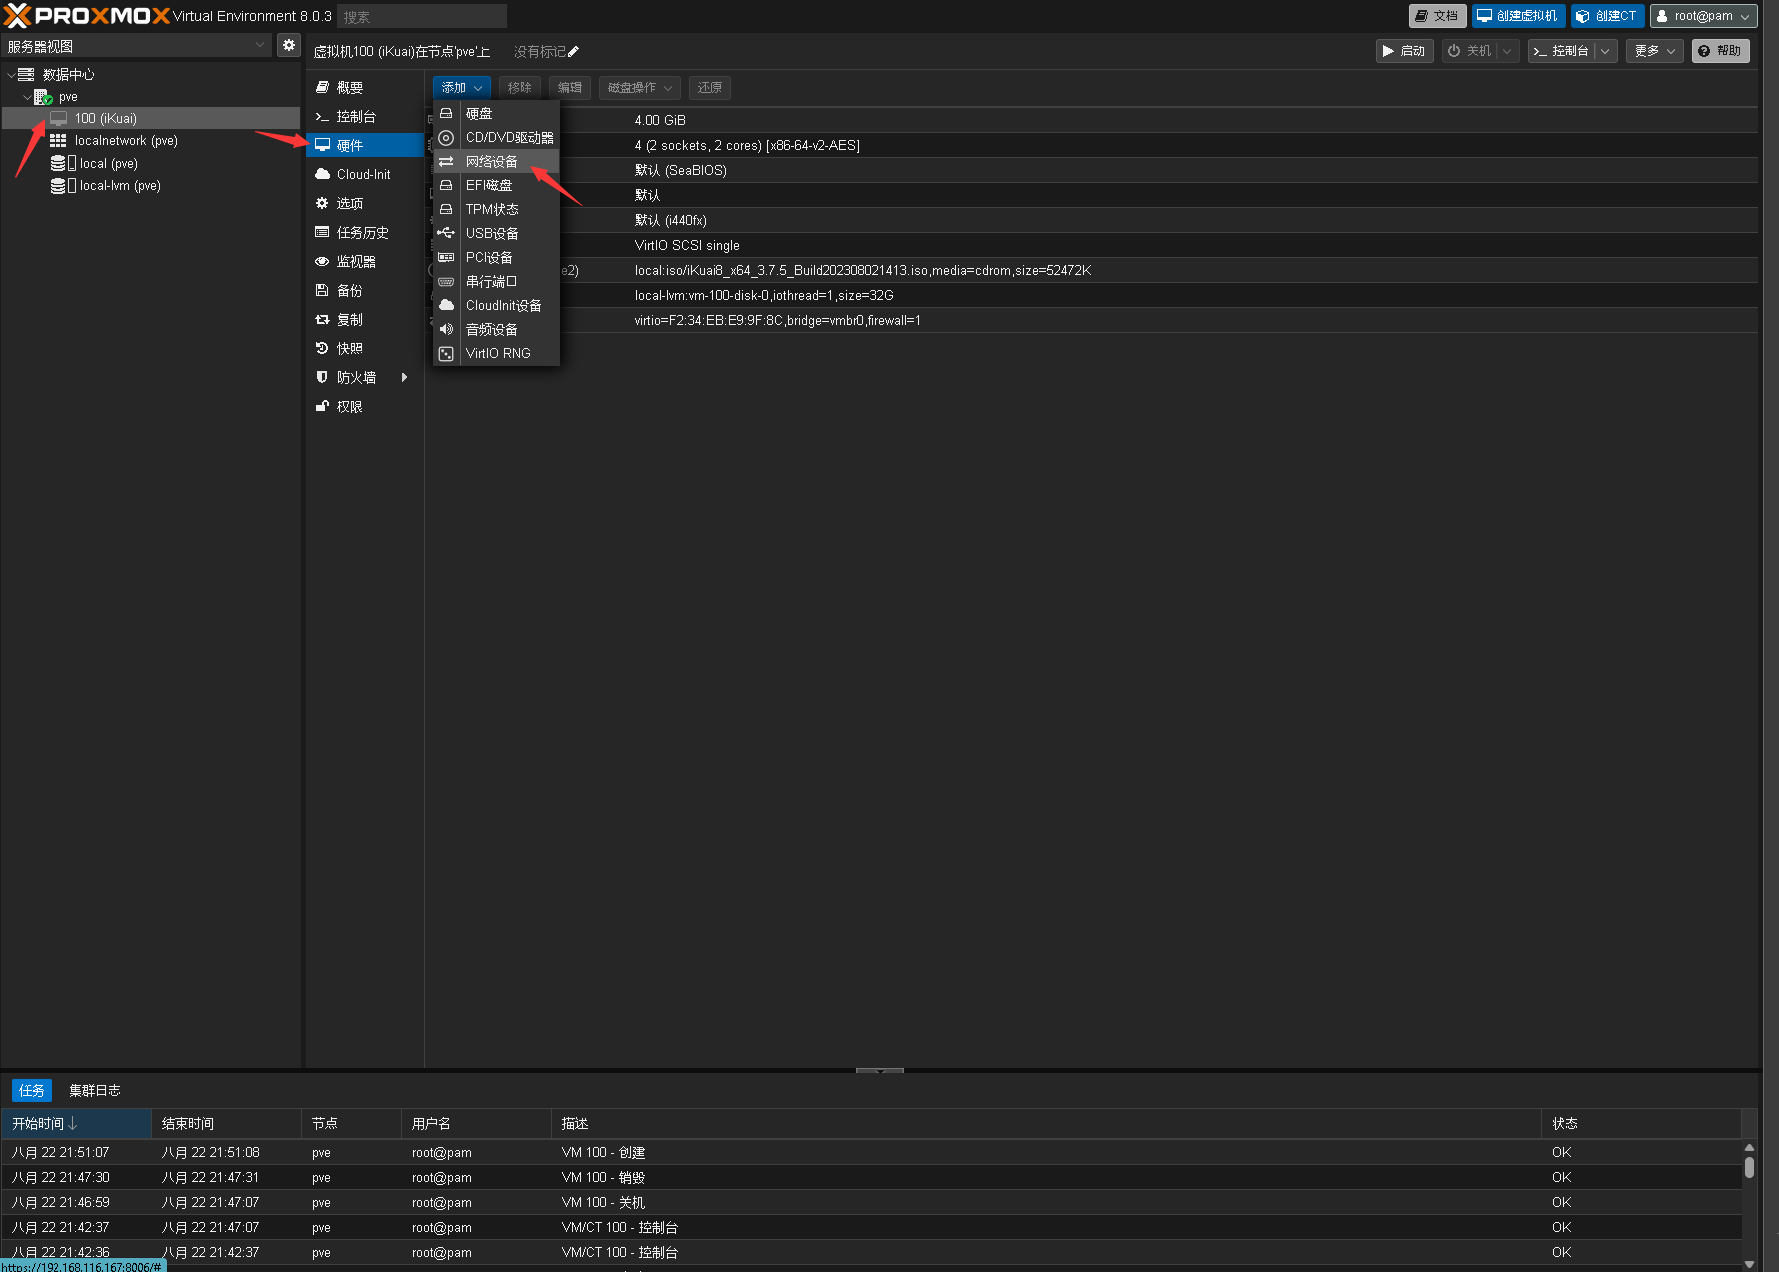Select local-lvm (pve) storage

pos(119,186)
